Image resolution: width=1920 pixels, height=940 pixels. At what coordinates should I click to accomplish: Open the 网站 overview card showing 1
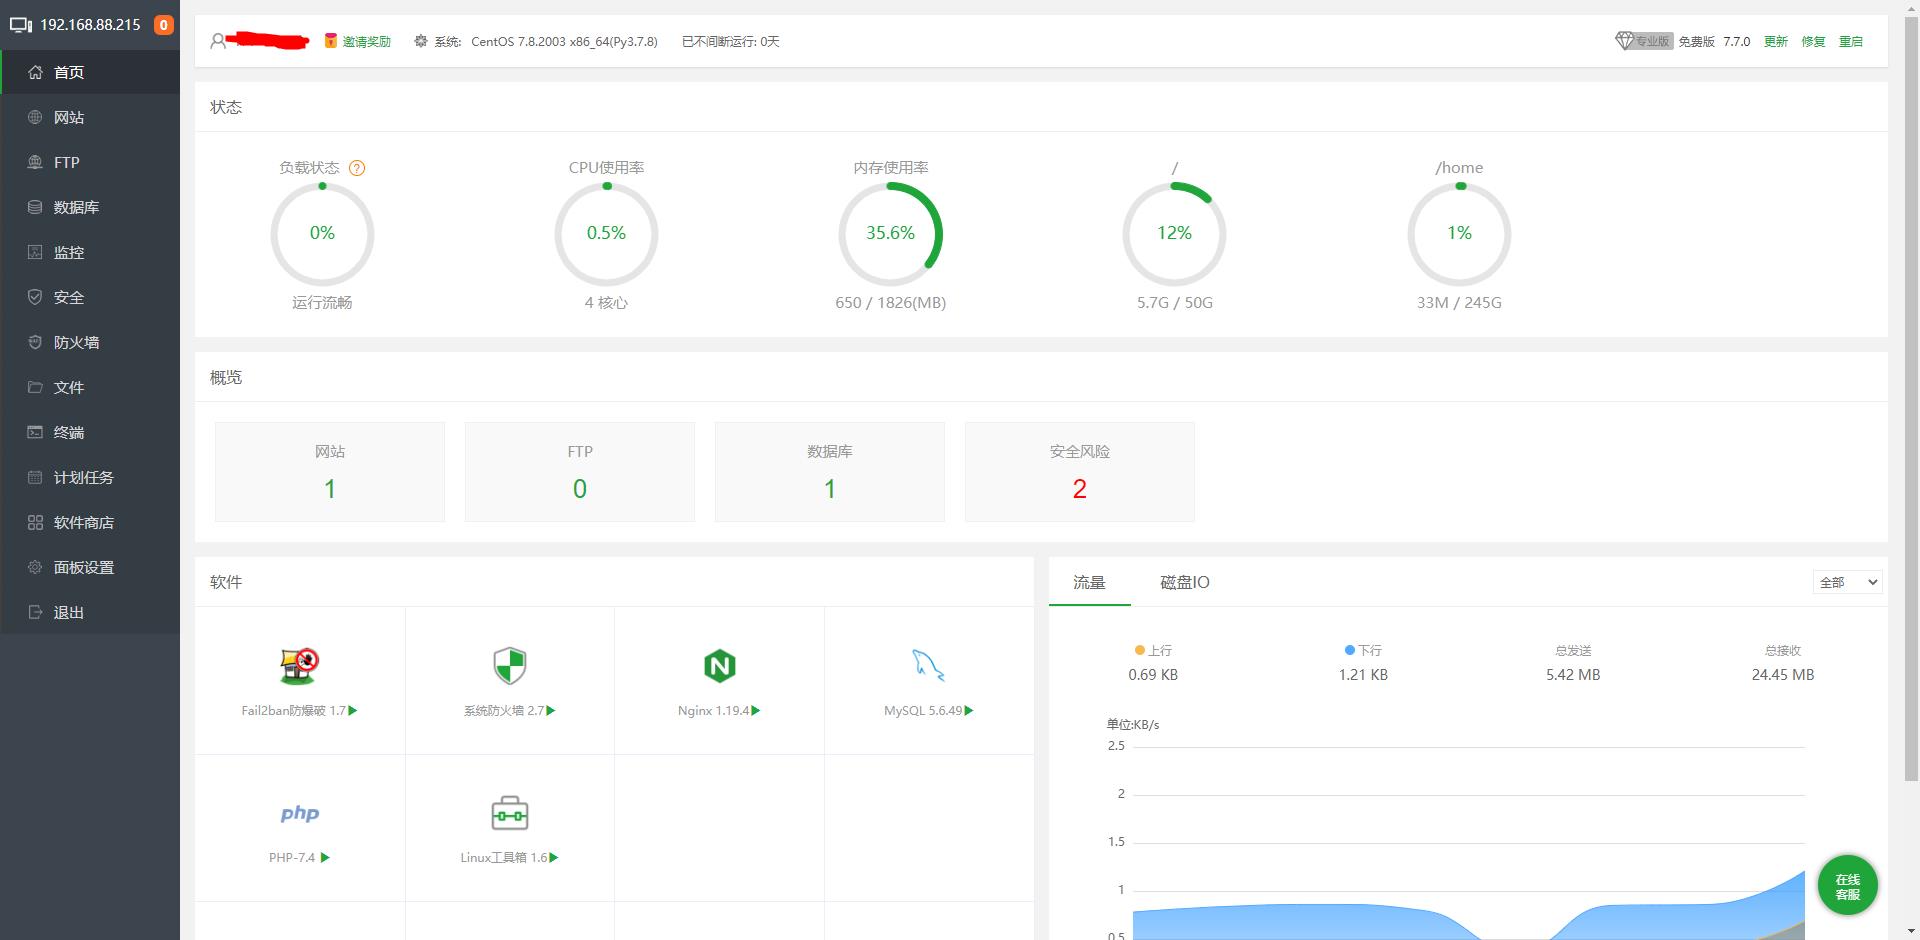(x=330, y=472)
